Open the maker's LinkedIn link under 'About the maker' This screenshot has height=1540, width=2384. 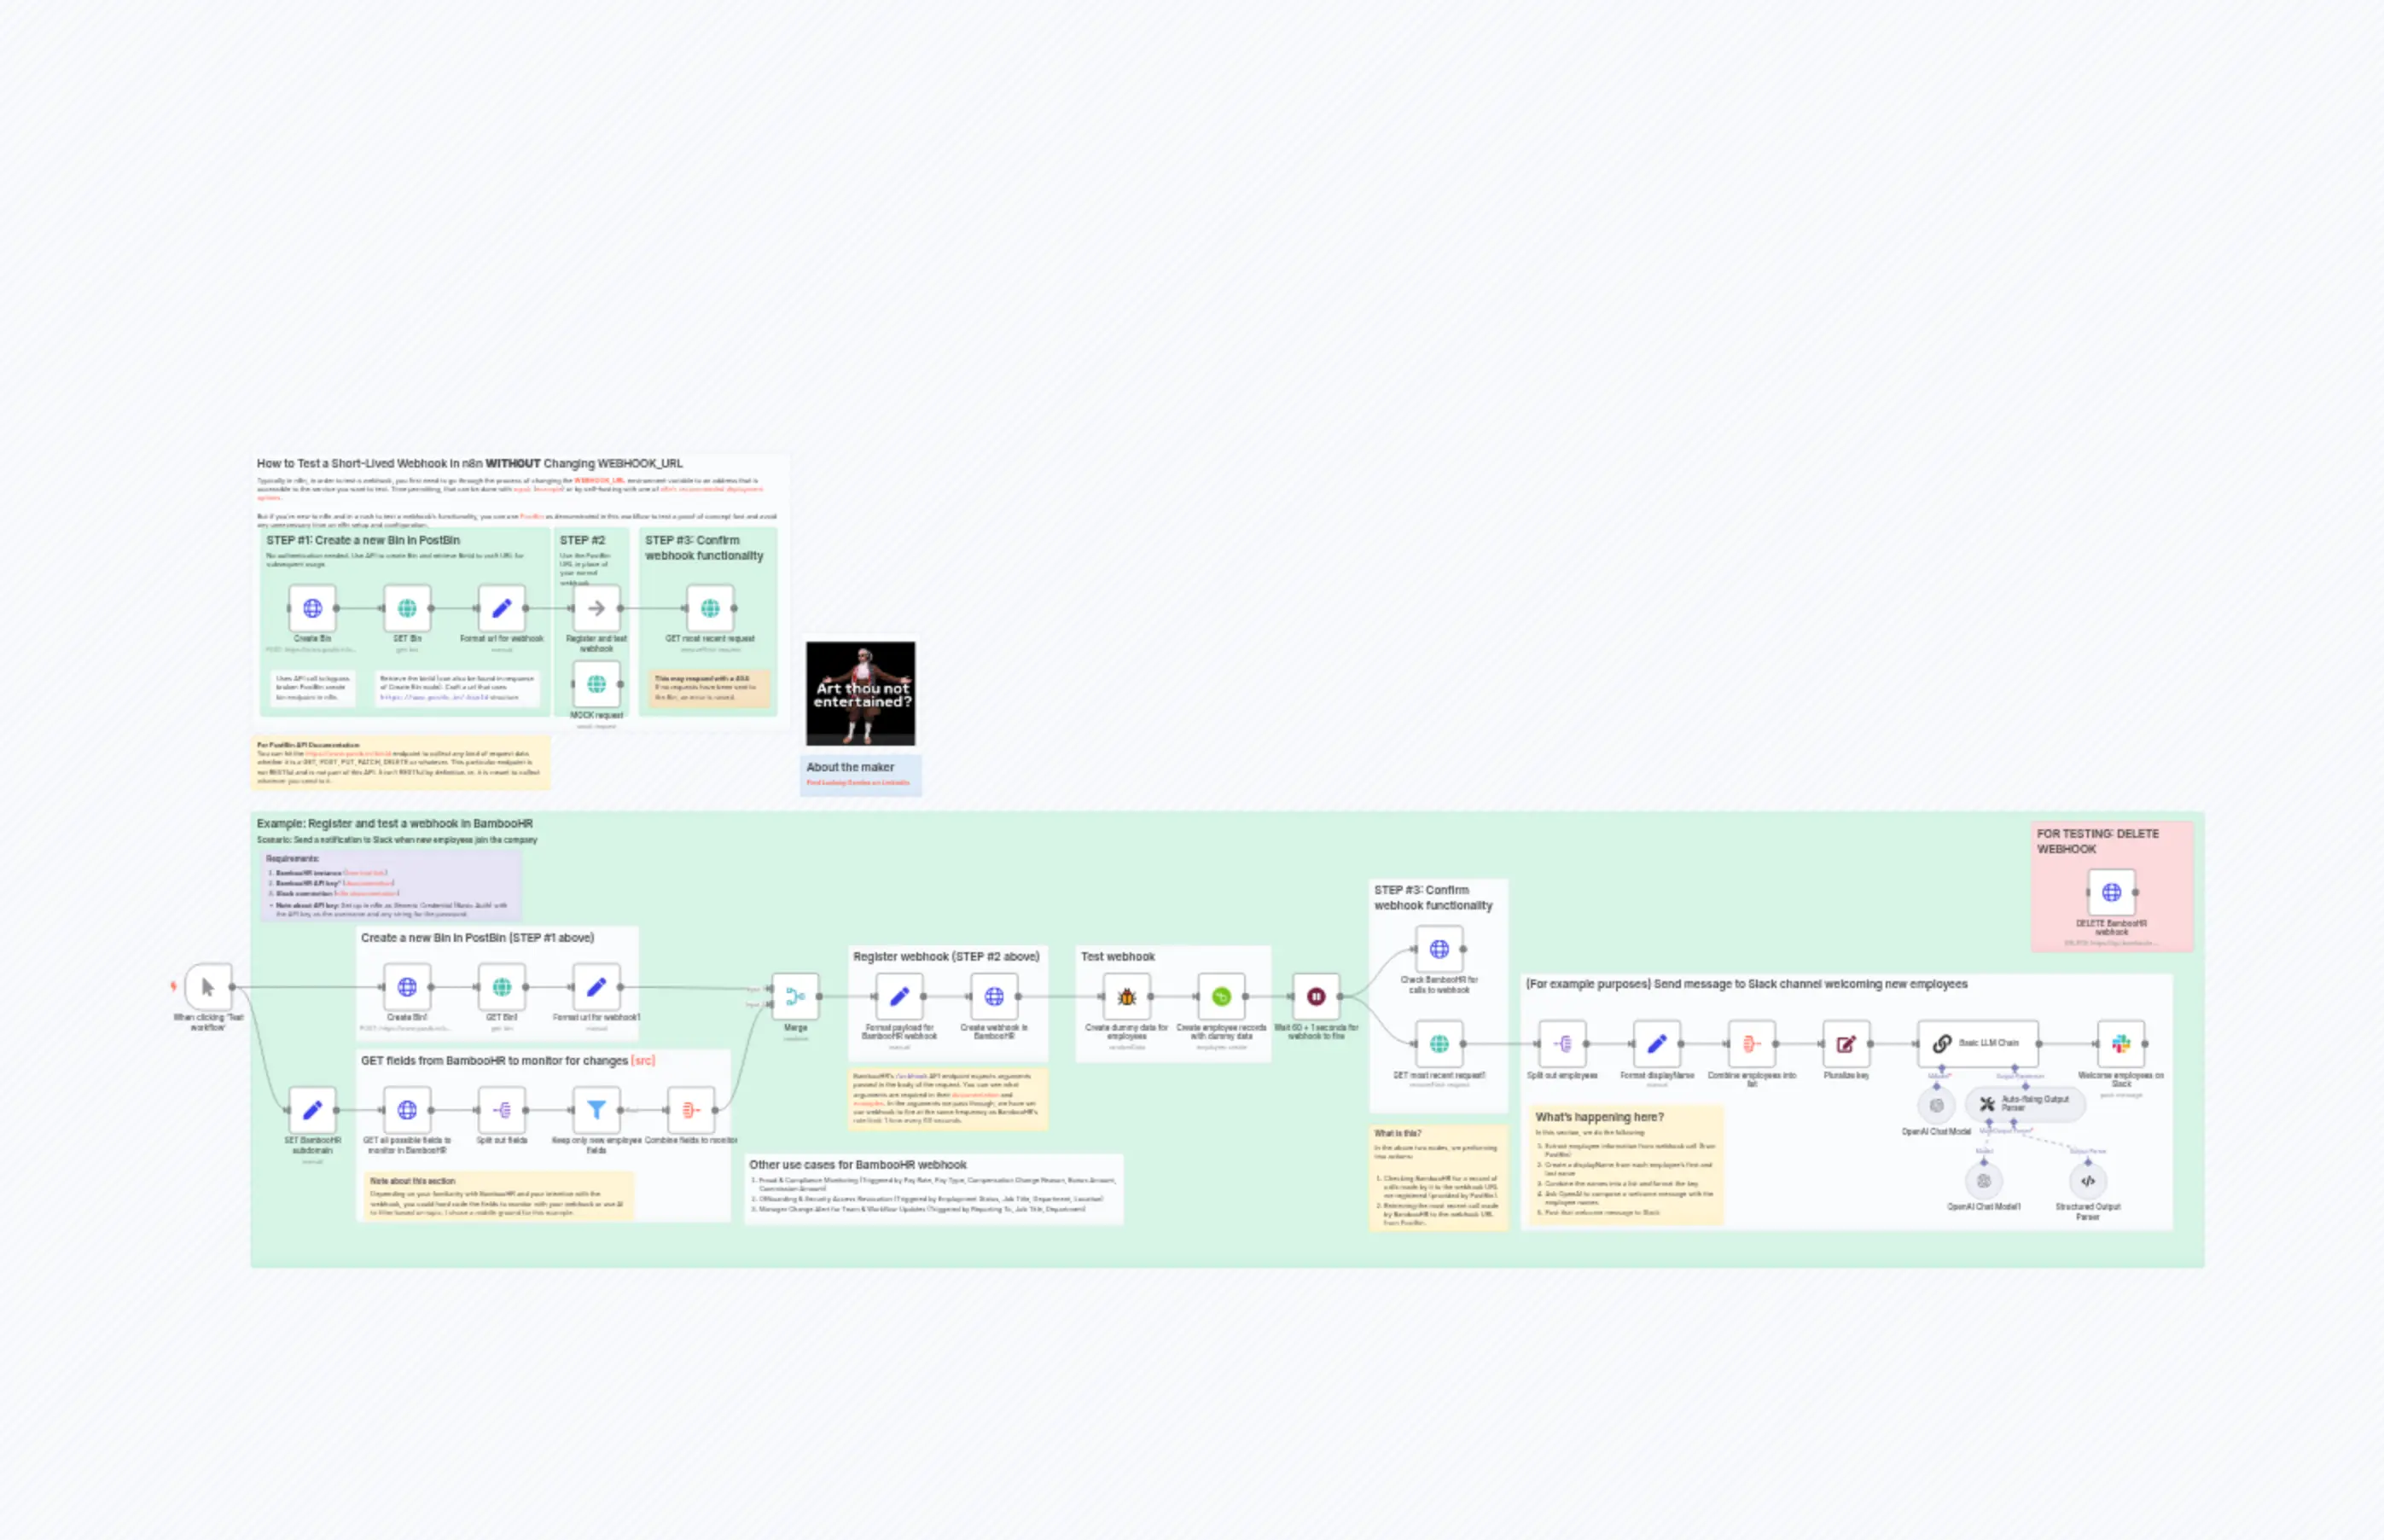(x=858, y=783)
